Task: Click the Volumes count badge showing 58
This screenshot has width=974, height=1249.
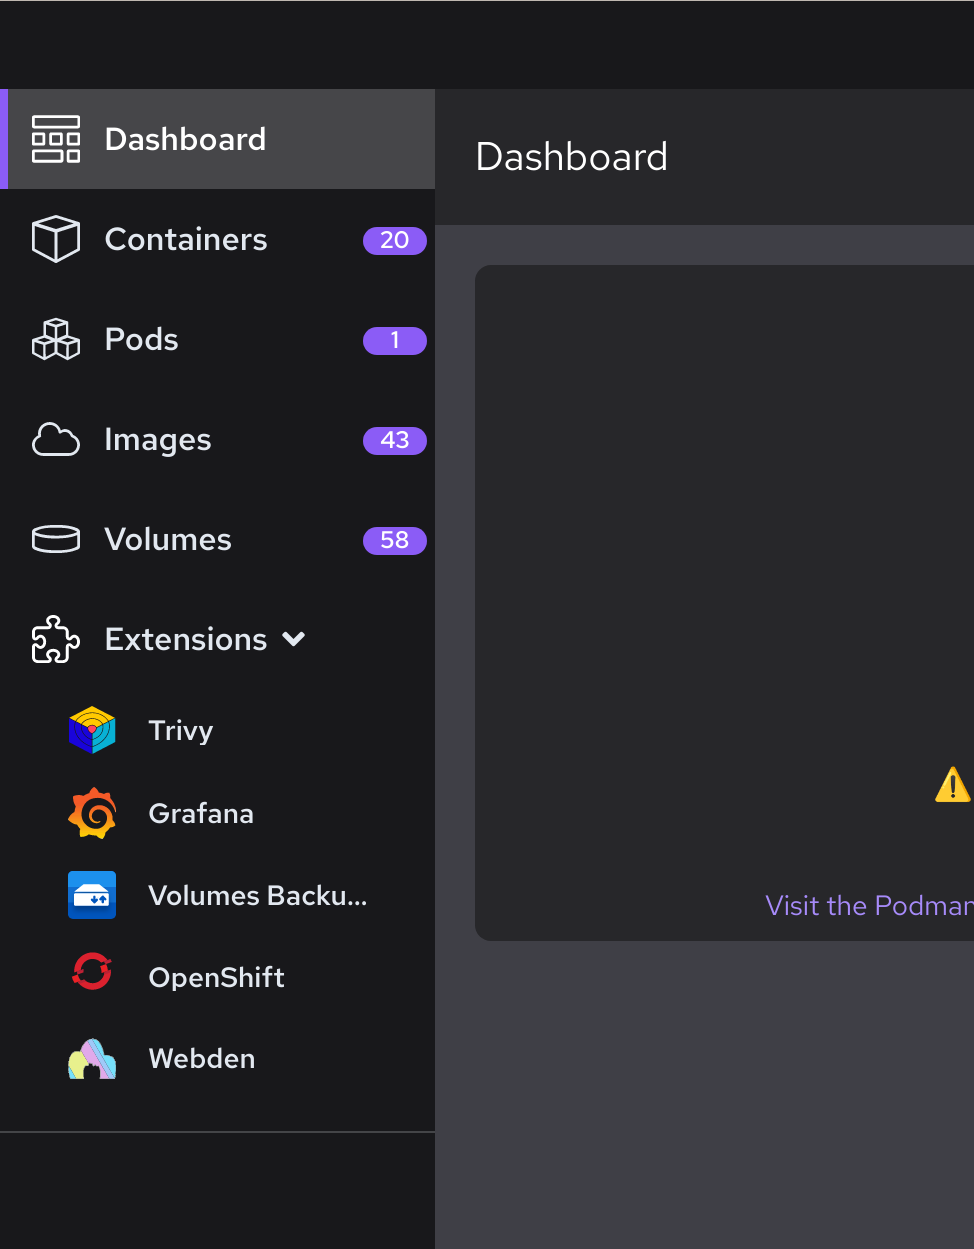Action: click(394, 541)
